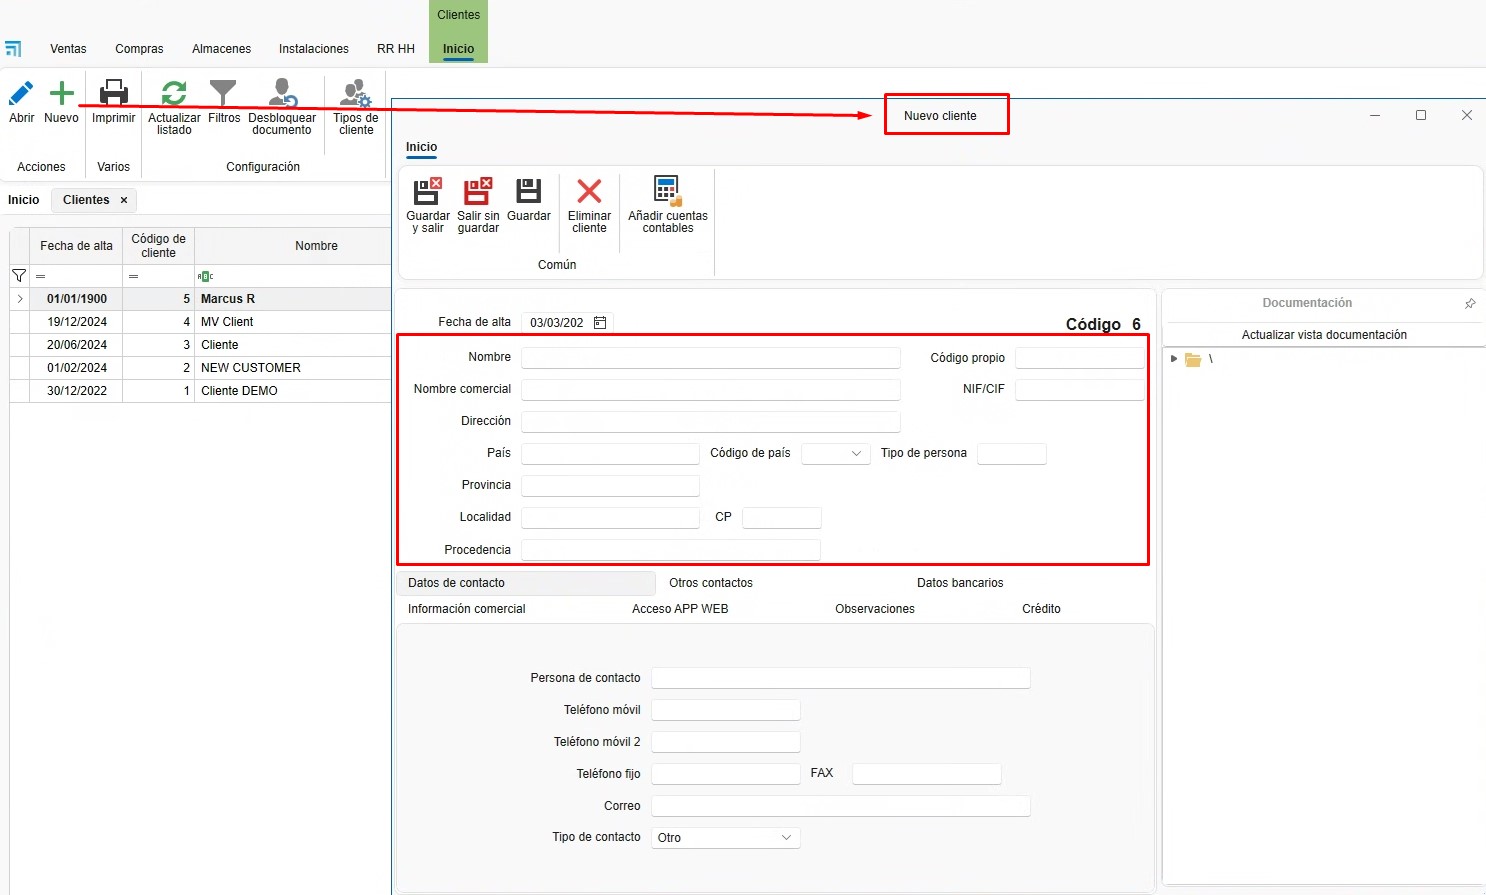Switch to Otros contactos tab
Viewport: 1486px width, 895px height.
(x=711, y=583)
